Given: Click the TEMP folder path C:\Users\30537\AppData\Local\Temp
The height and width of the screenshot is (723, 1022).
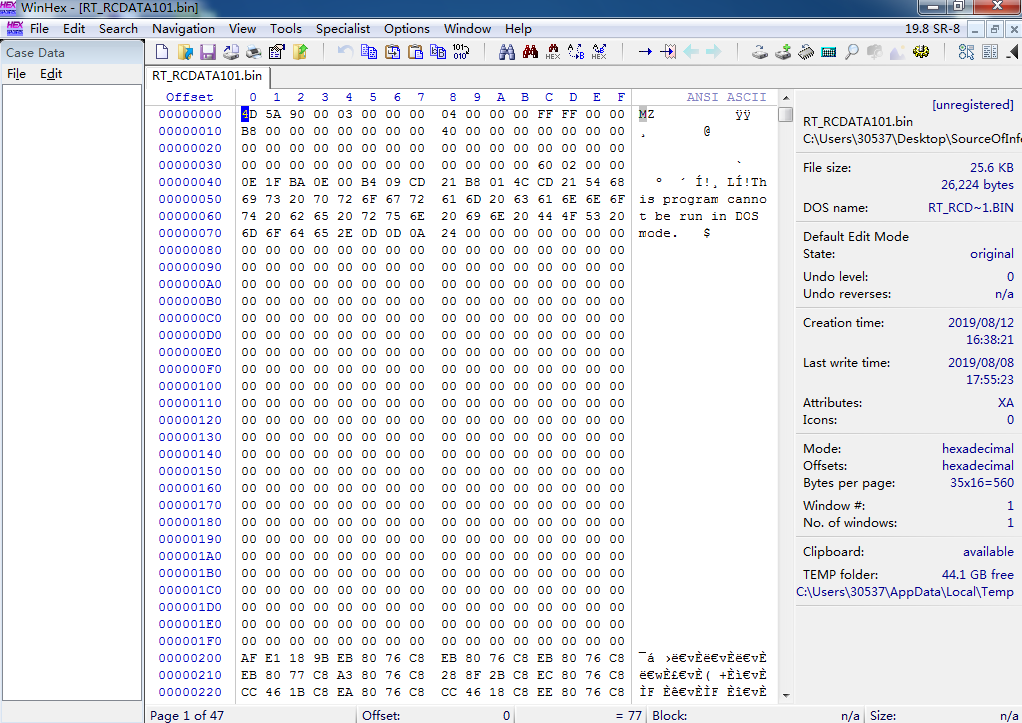Looking at the screenshot, I should point(905,592).
